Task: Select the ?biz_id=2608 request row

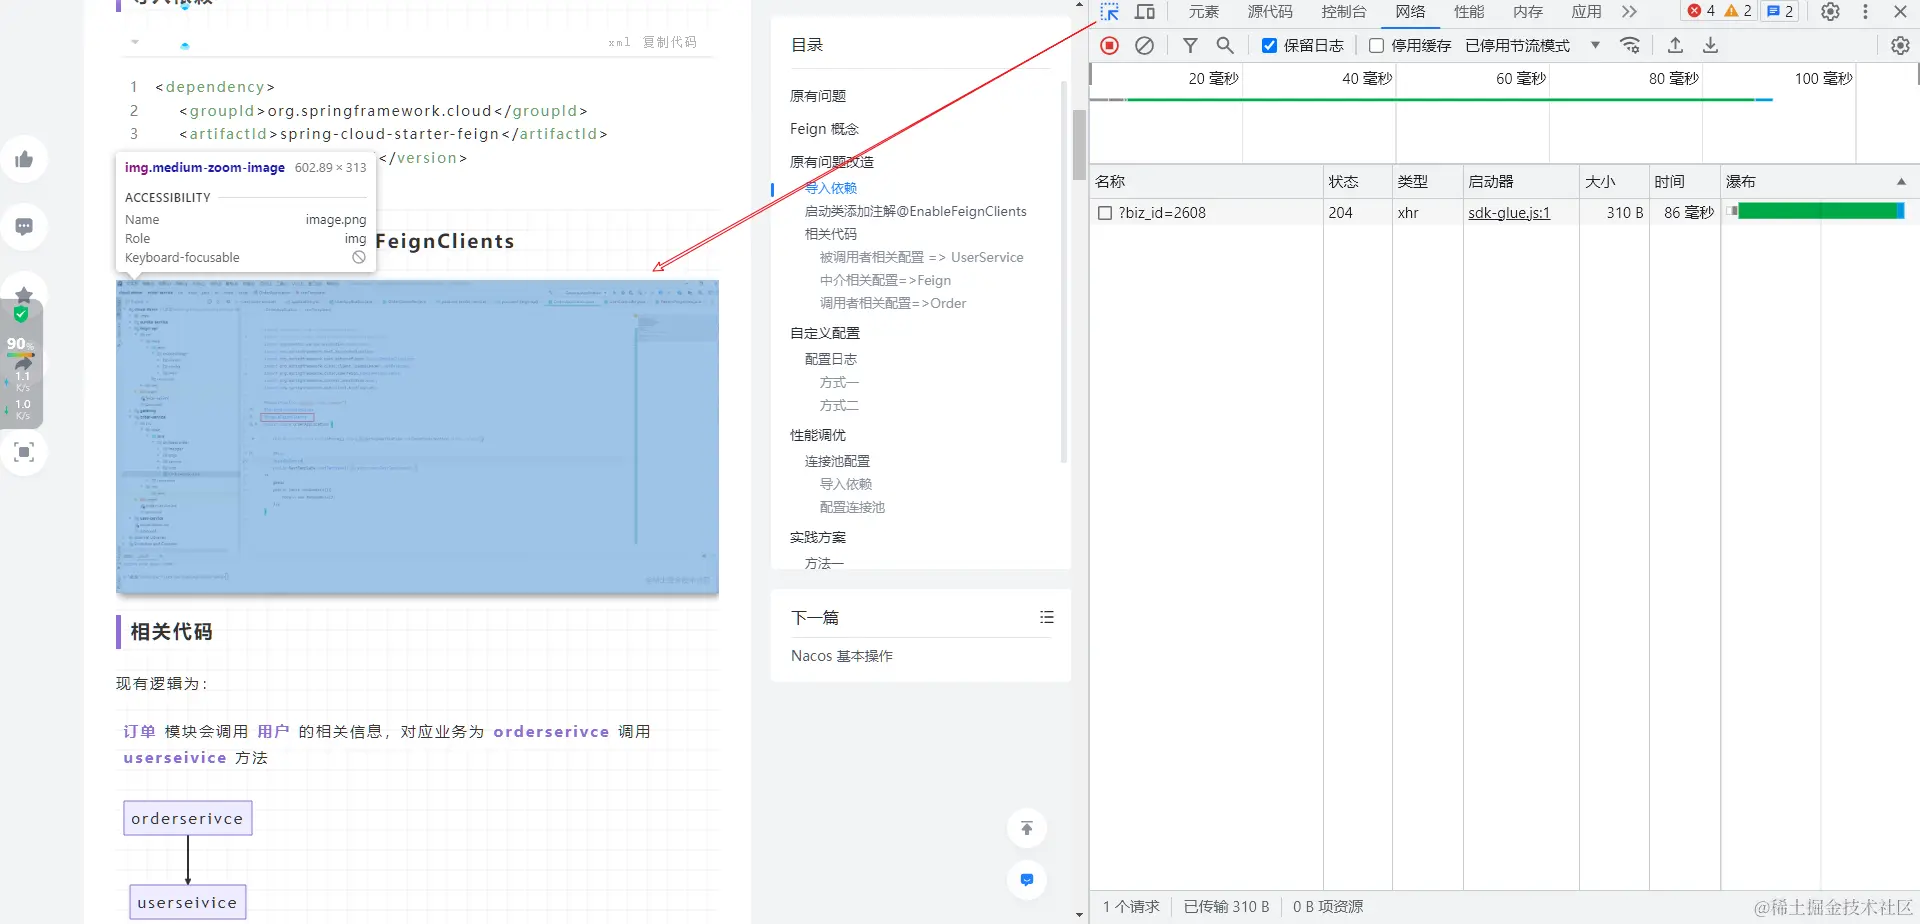Action: (1504, 213)
